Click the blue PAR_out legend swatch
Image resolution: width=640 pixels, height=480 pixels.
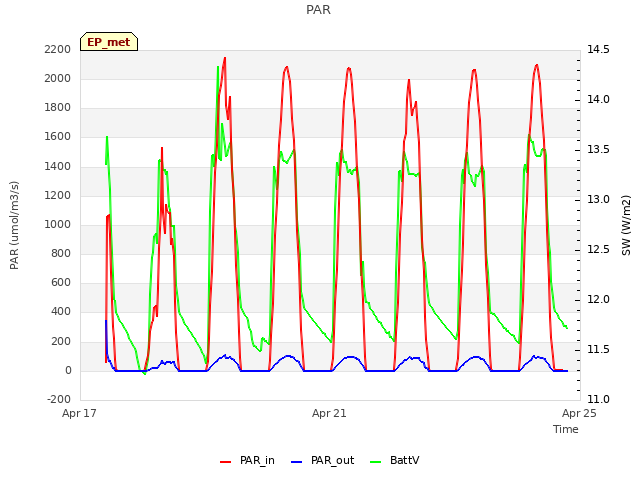pyautogui.click(x=296, y=462)
